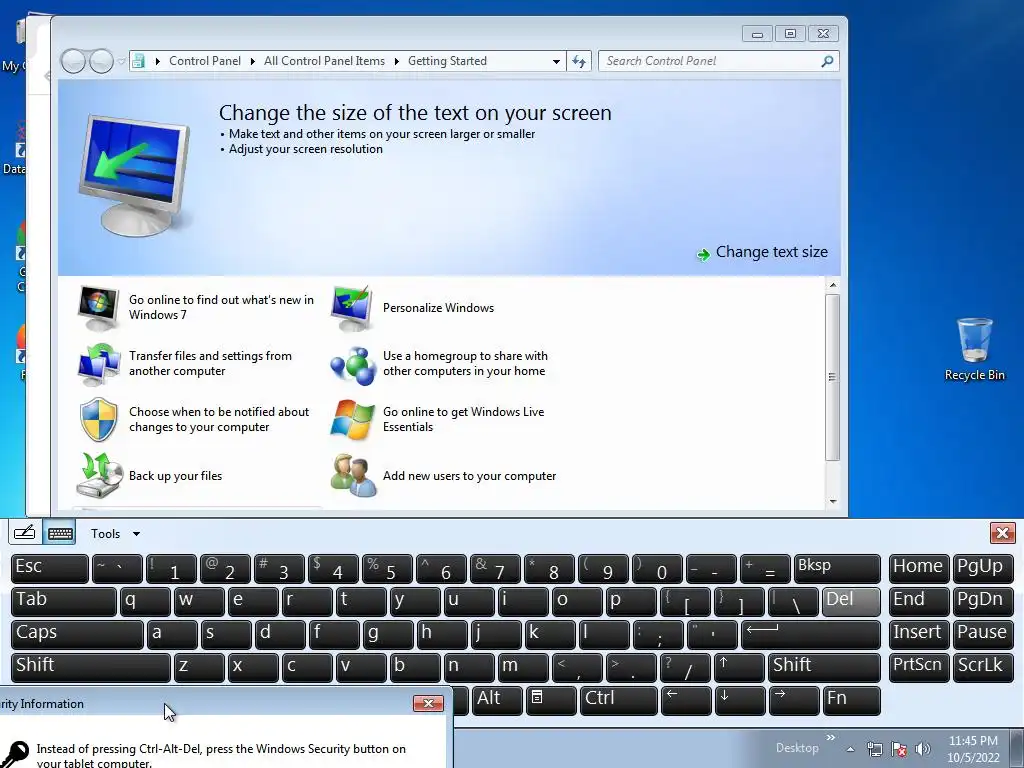Tap the Del key on keyboard
The image size is (1024, 768).
point(851,601)
